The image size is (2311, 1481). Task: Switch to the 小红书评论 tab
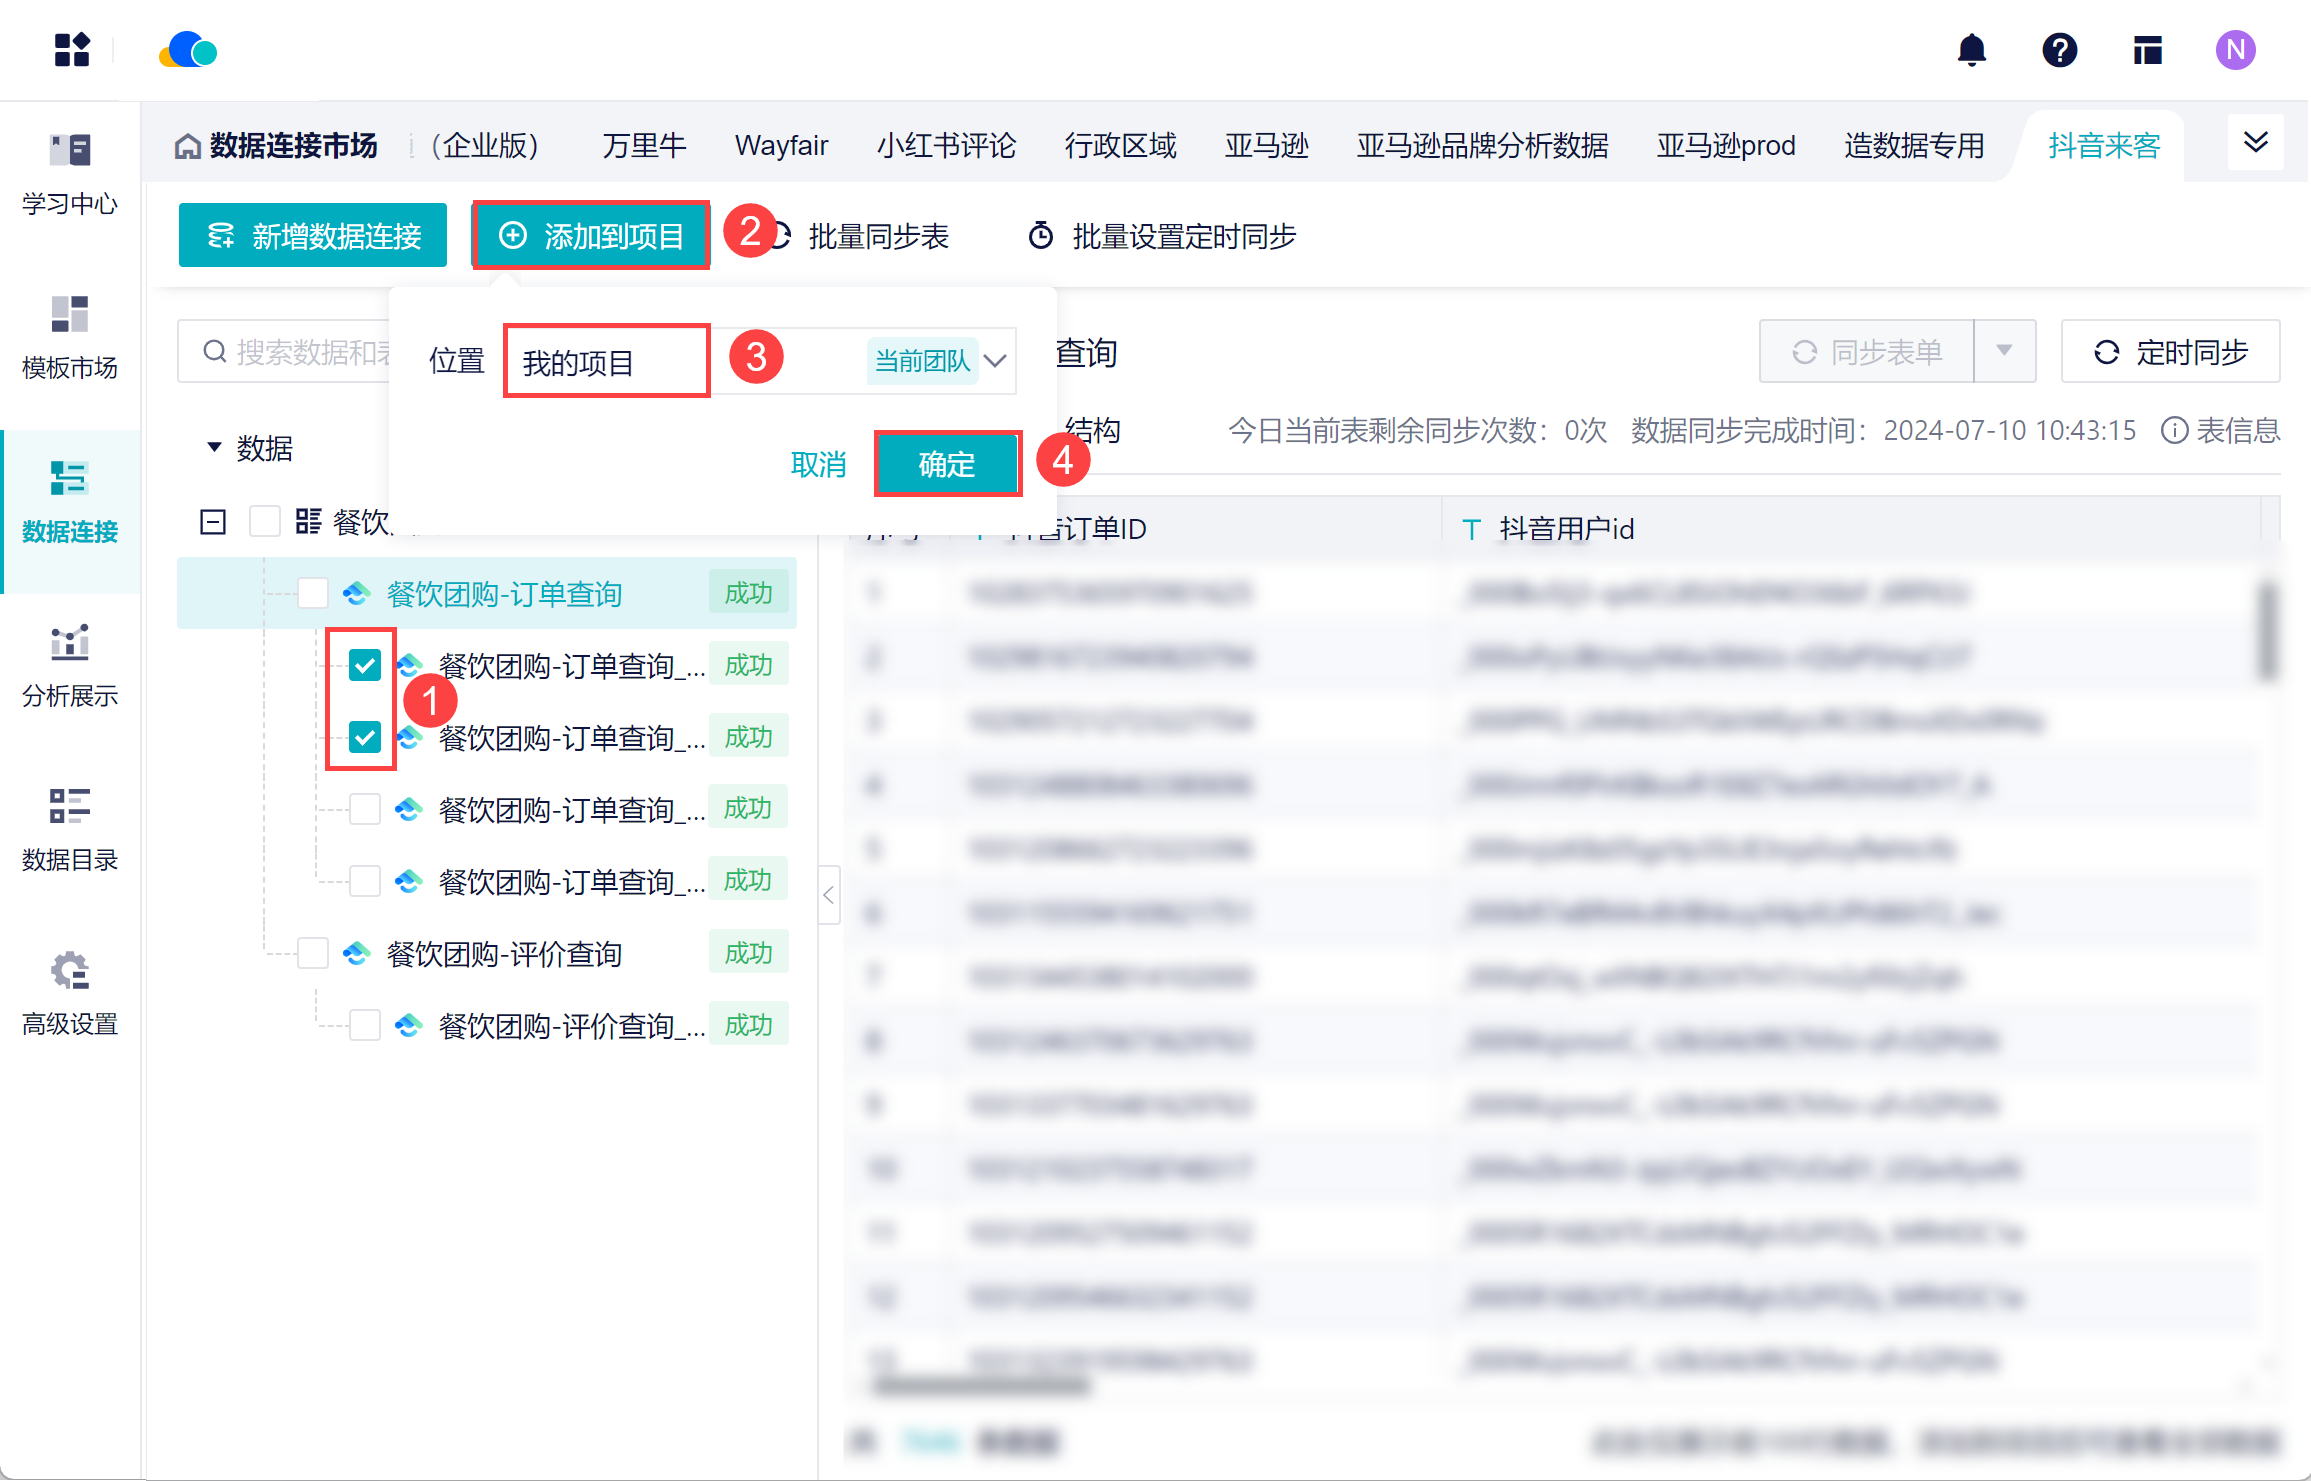(x=946, y=146)
